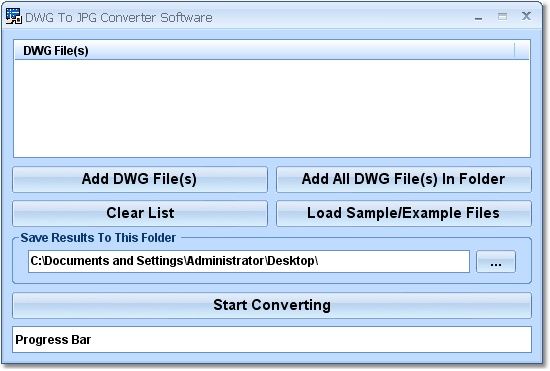Choose Add All DWG File(s) In Folder
Viewport: 550px width, 371px height.
pyautogui.click(x=404, y=179)
